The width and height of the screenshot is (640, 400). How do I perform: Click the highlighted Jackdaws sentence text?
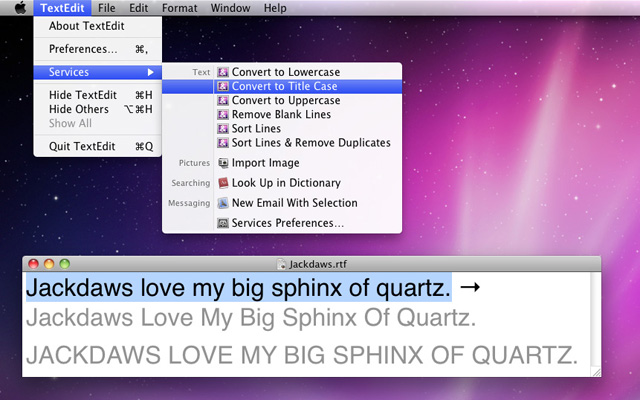238,289
